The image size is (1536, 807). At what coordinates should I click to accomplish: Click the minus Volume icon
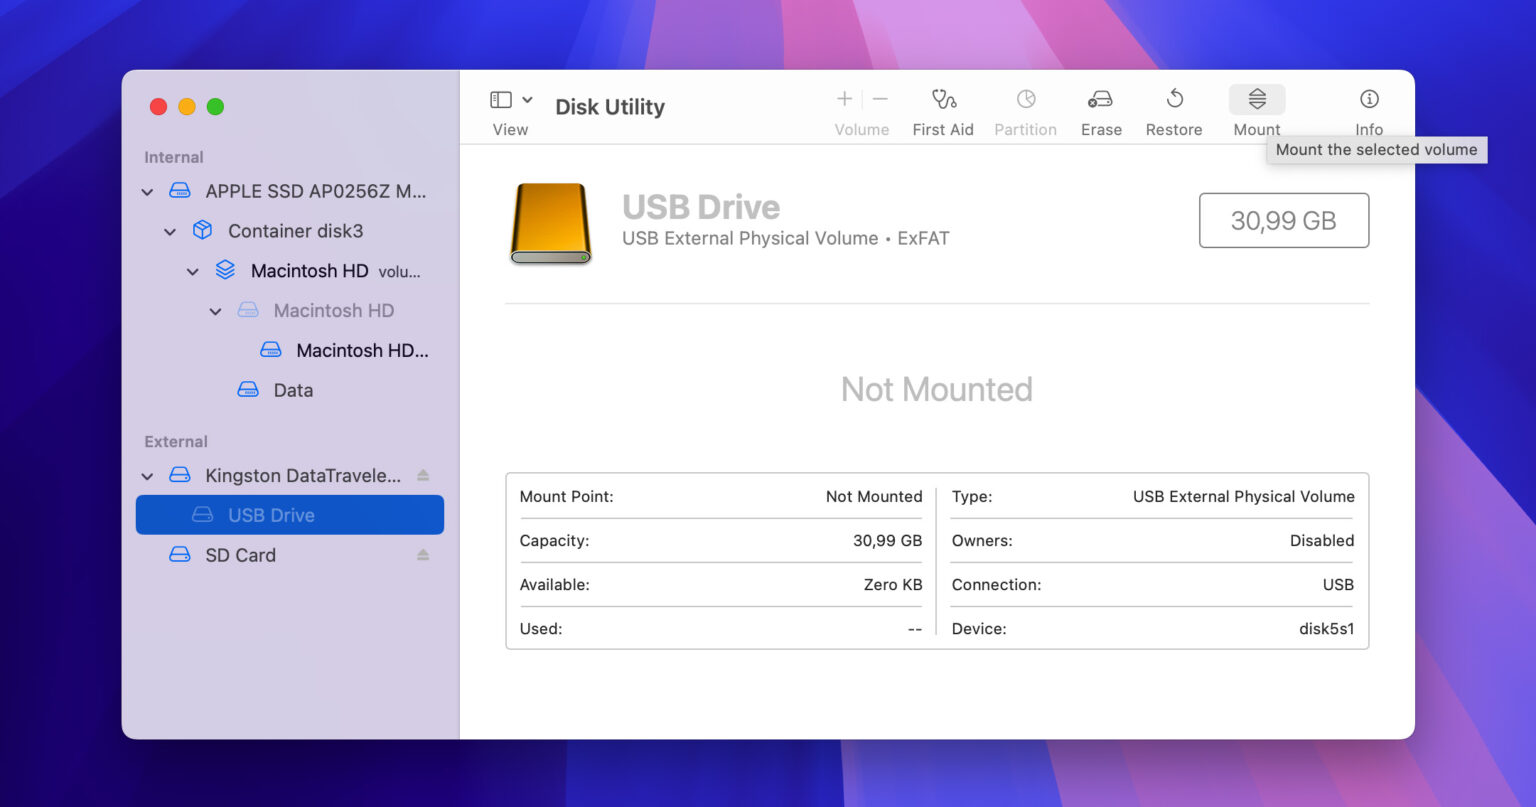tap(879, 99)
